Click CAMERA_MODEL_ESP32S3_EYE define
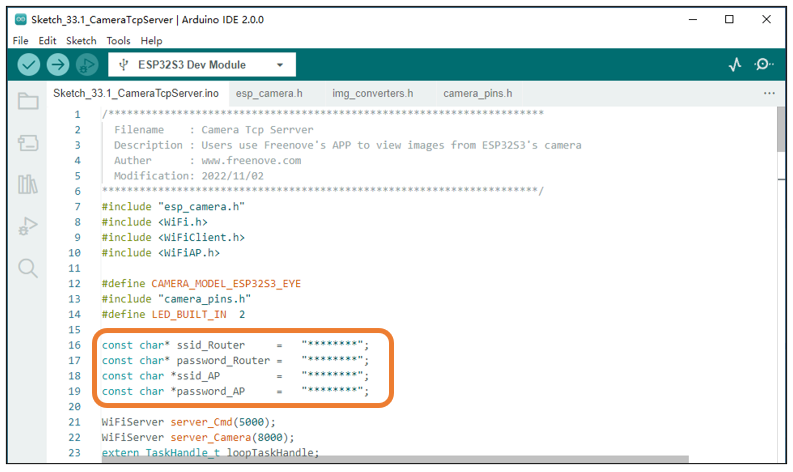This screenshot has width=793, height=472. tap(226, 283)
